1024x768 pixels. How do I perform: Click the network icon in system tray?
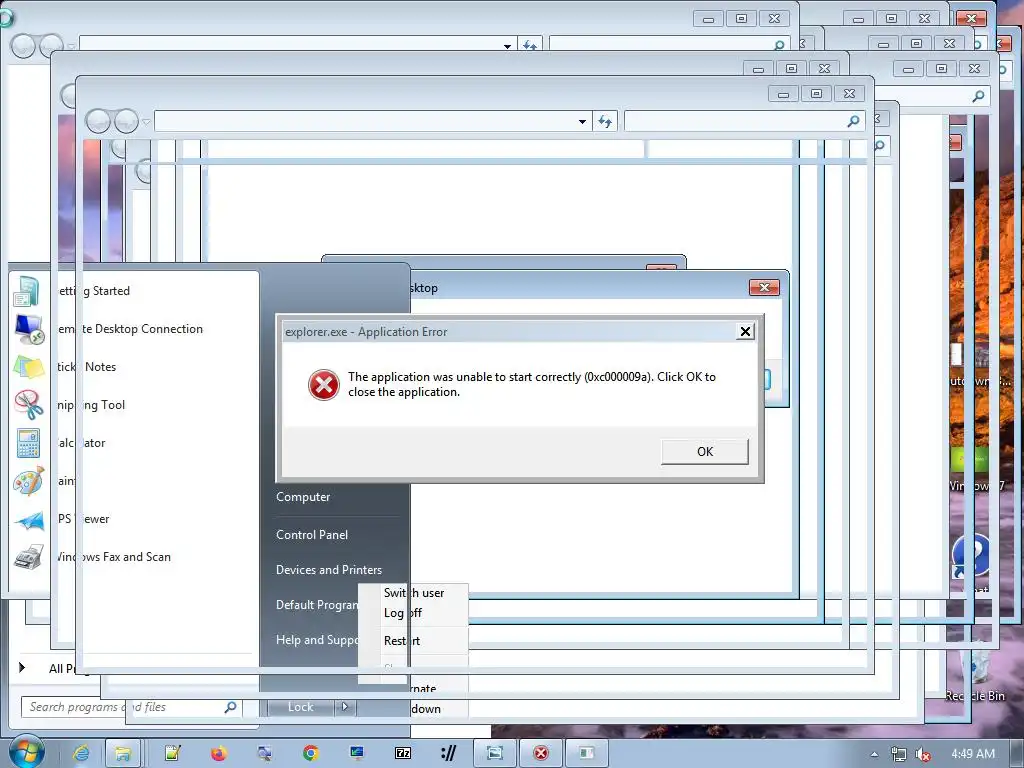[x=898, y=754]
